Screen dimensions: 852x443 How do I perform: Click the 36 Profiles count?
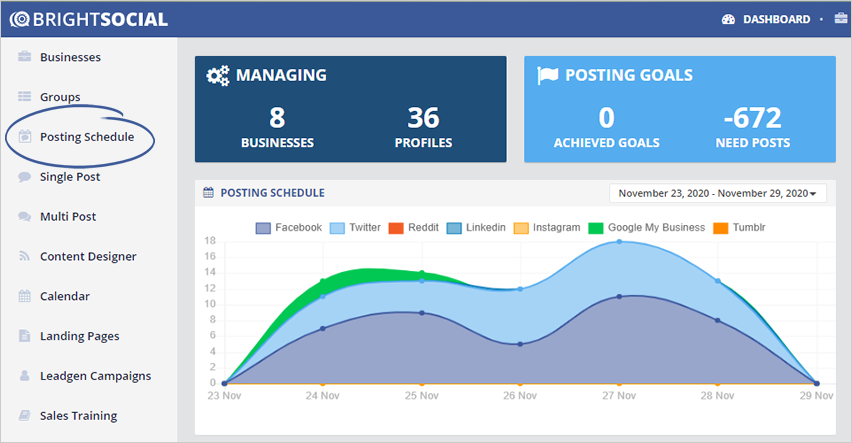click(423, 118)
